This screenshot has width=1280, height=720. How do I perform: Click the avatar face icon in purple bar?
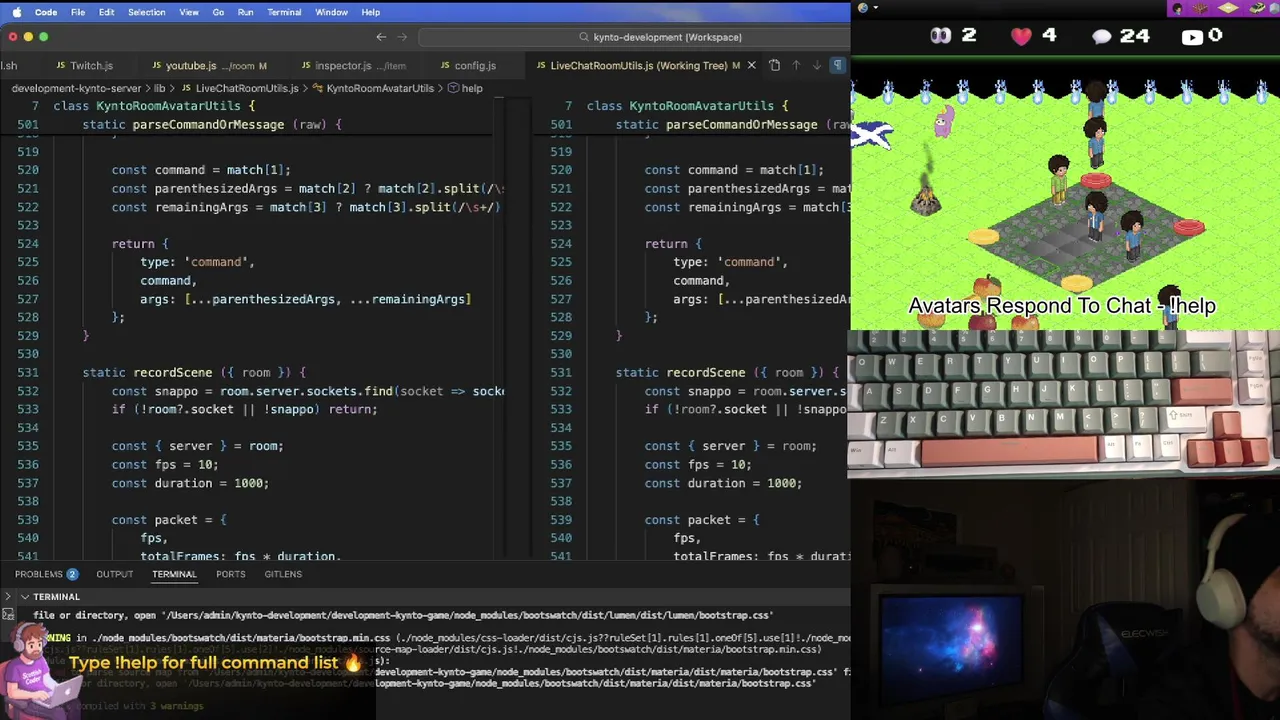pyautogui.click(x=1177, y=8)
